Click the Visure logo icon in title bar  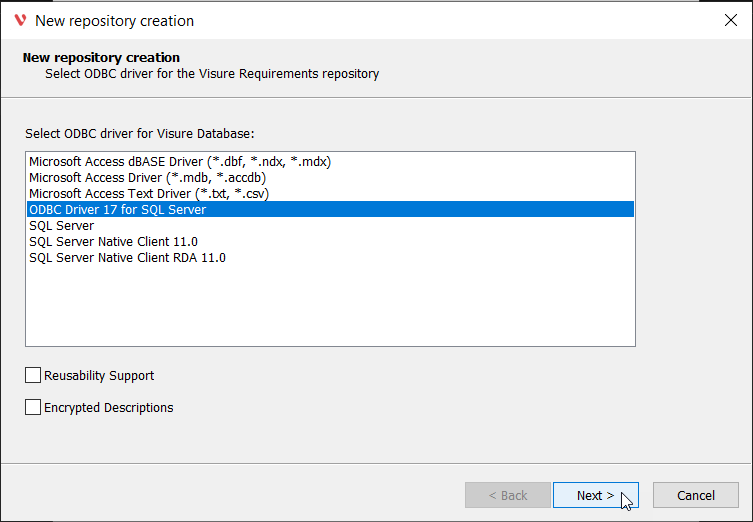tap(20, 20)
